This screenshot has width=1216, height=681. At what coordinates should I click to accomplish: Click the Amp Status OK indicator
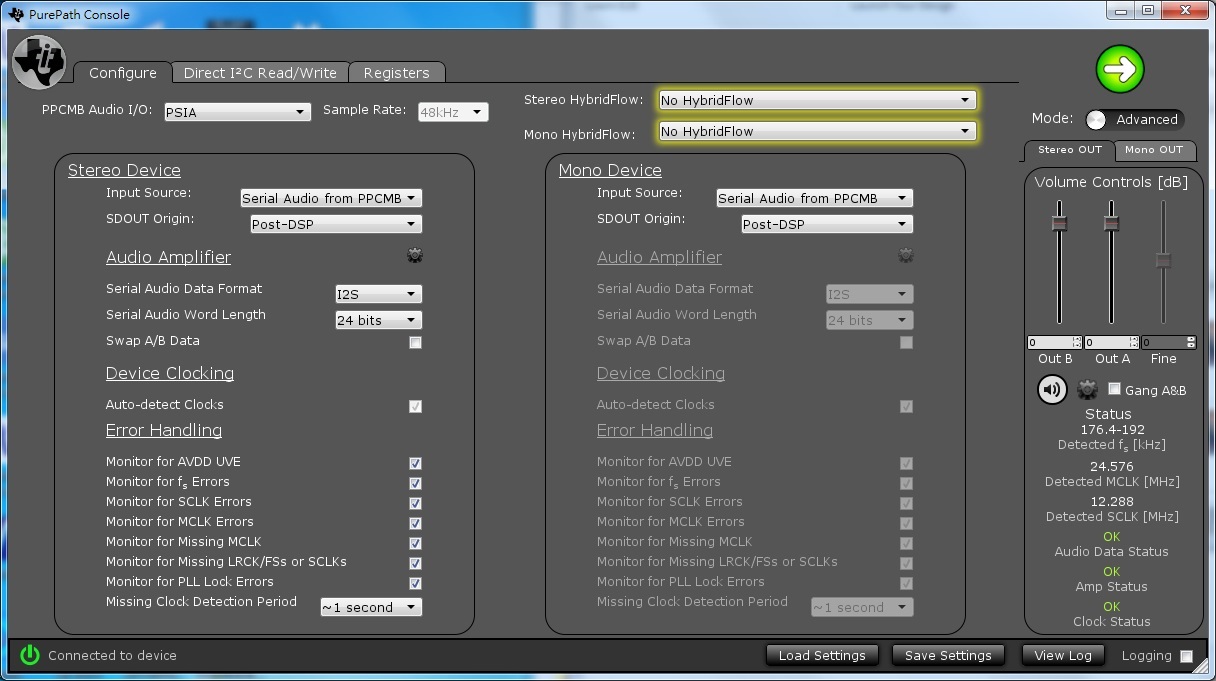(1111, 571)
